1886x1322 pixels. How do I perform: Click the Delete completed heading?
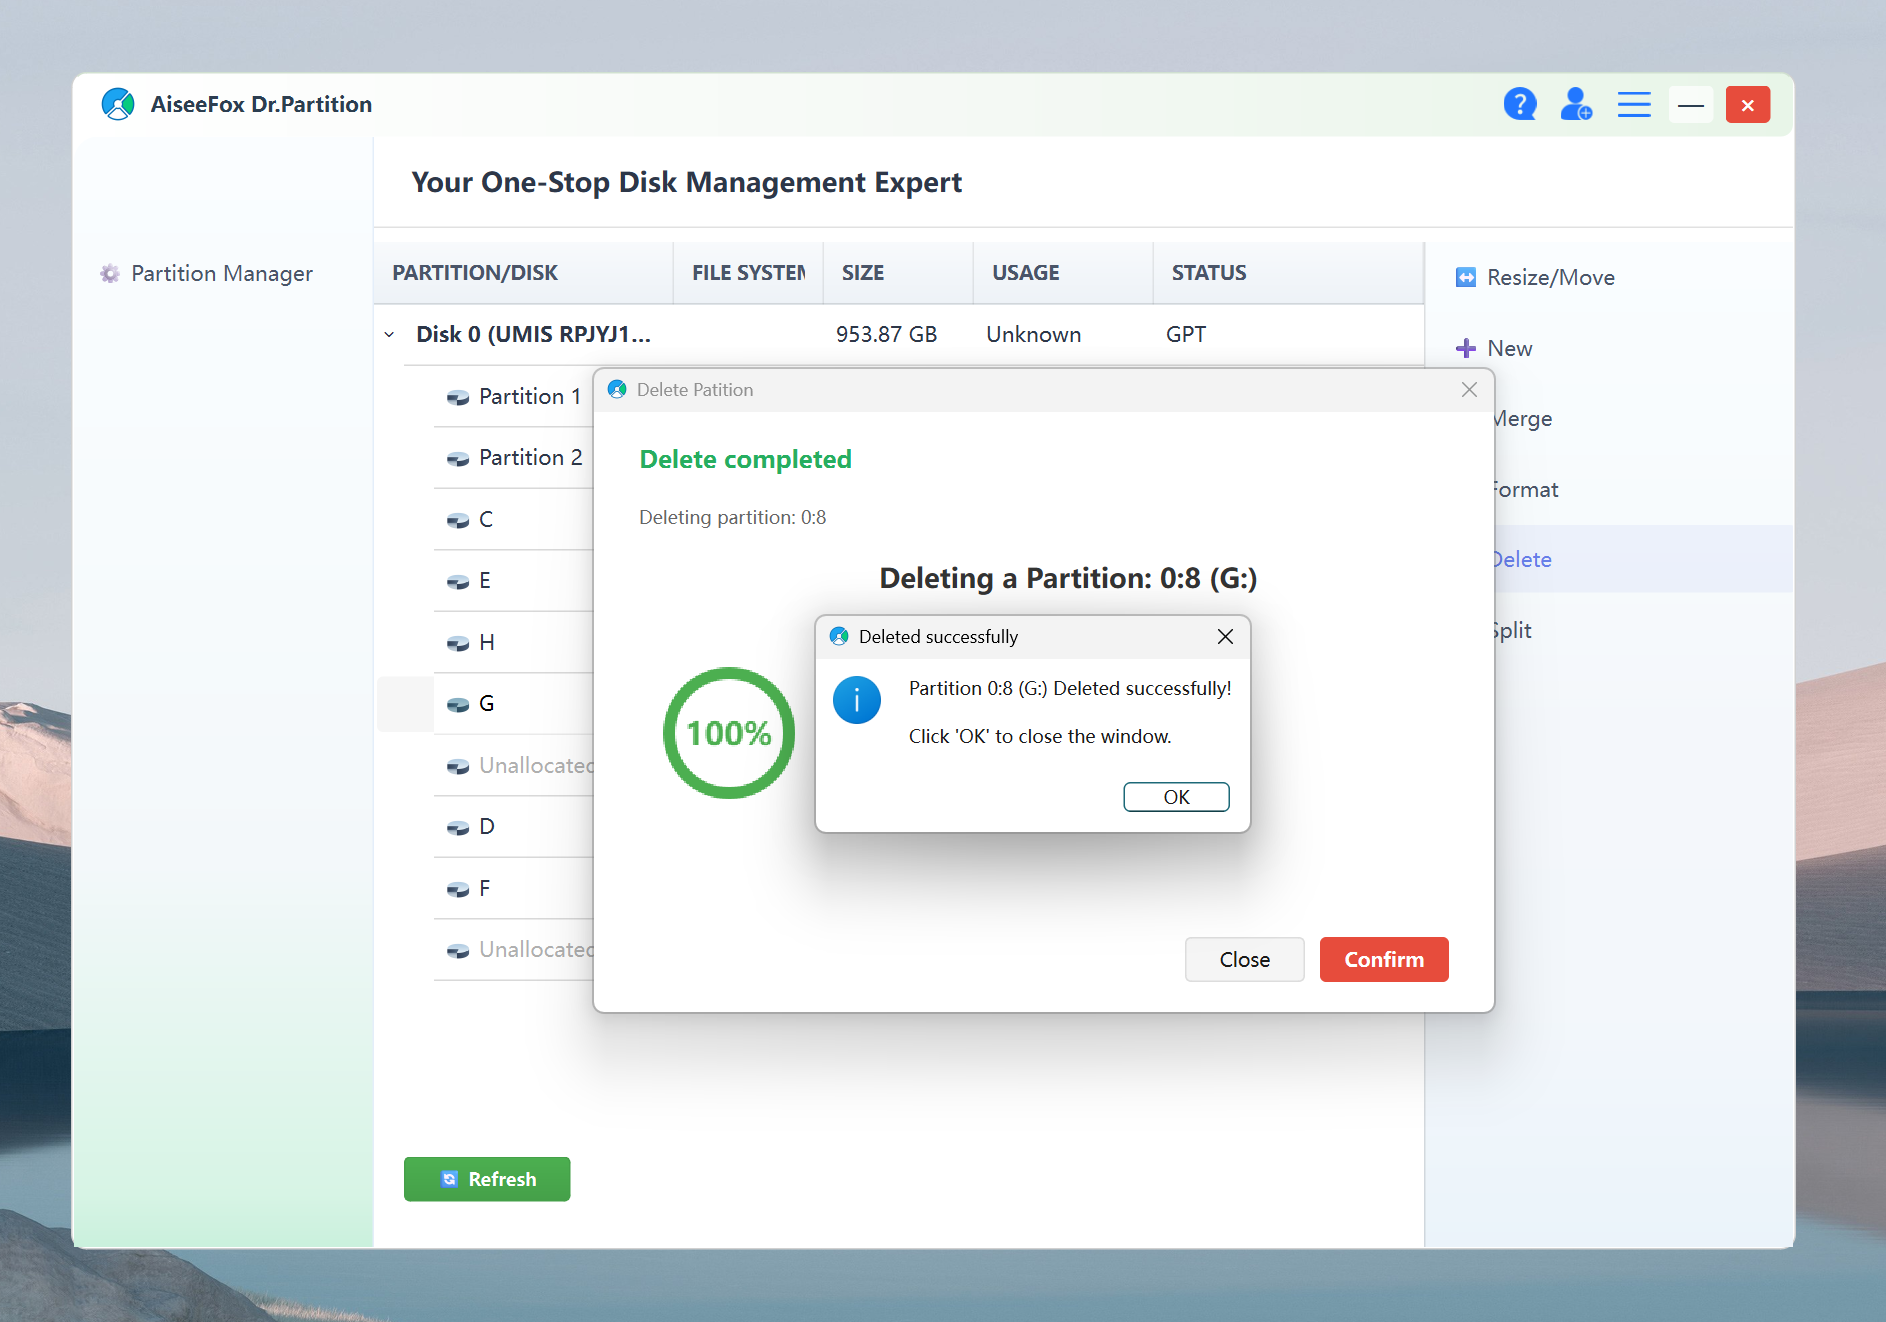pos(745,459)
